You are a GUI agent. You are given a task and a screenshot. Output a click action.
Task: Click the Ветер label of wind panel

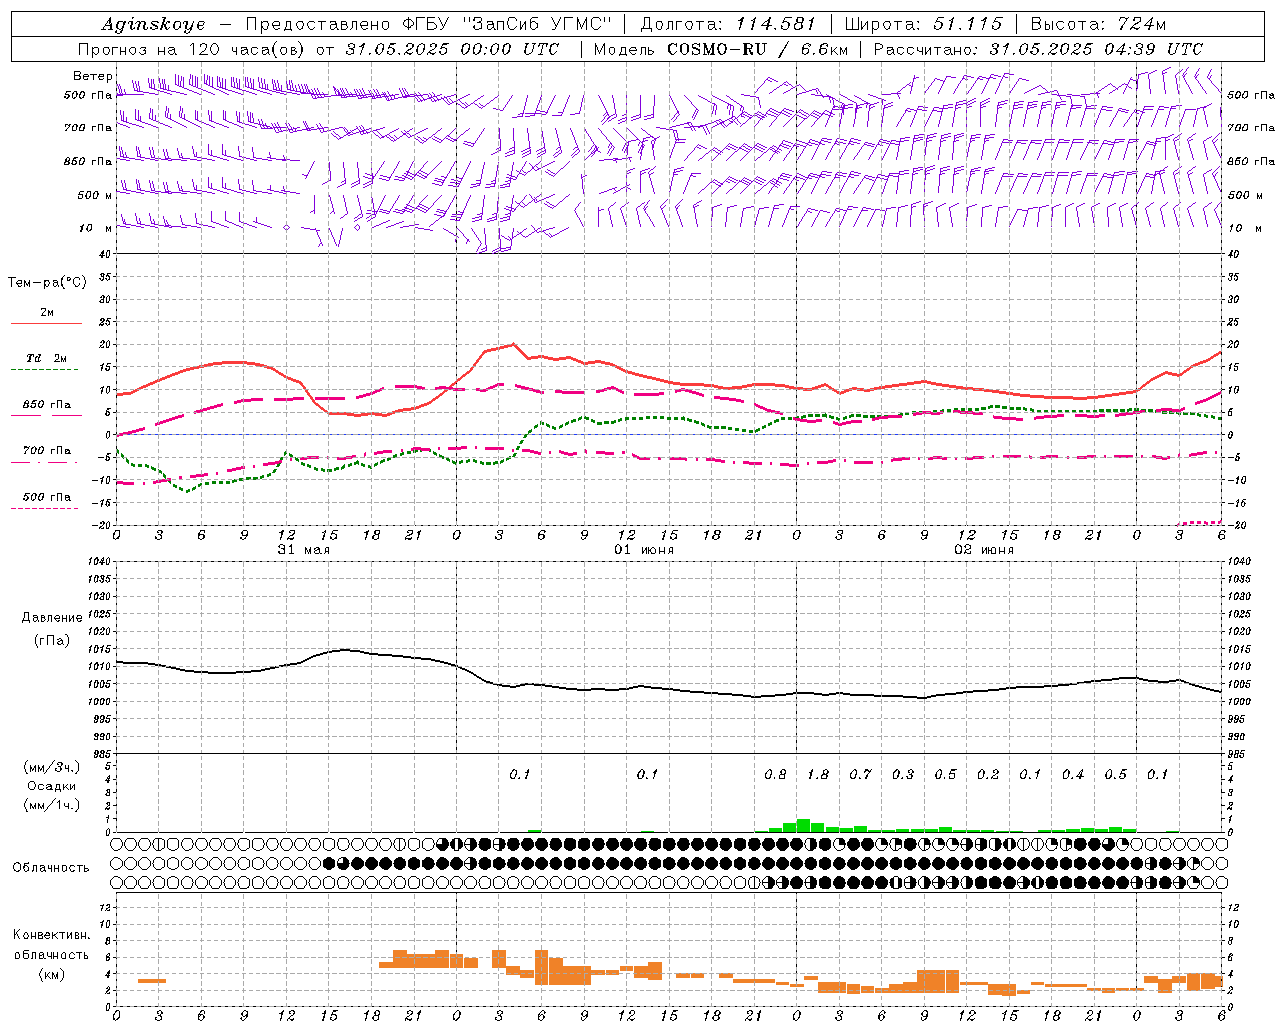click(92, 76)
